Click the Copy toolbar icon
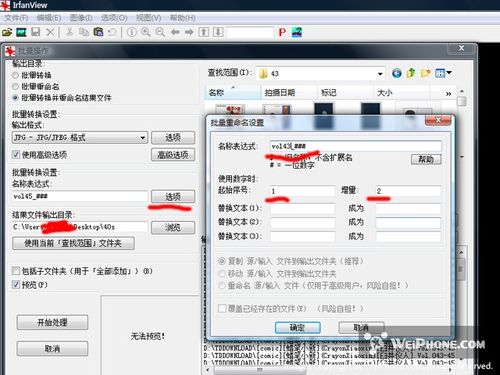Screen dimensions: 500x375 [x=84, y=32]
